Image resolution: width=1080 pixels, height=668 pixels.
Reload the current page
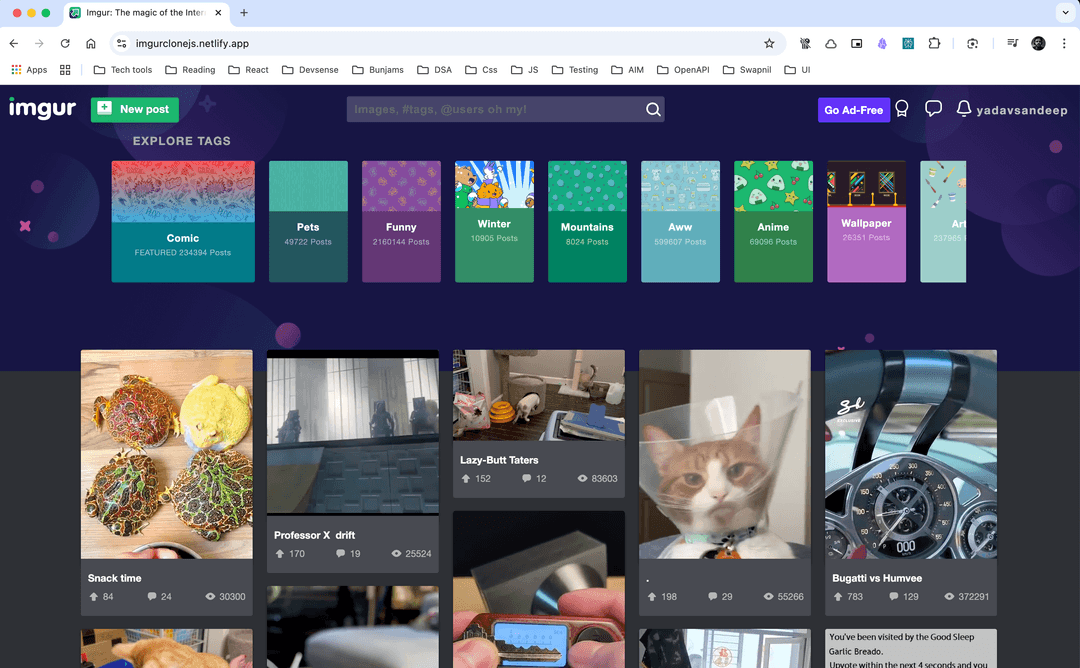point(65,43)
